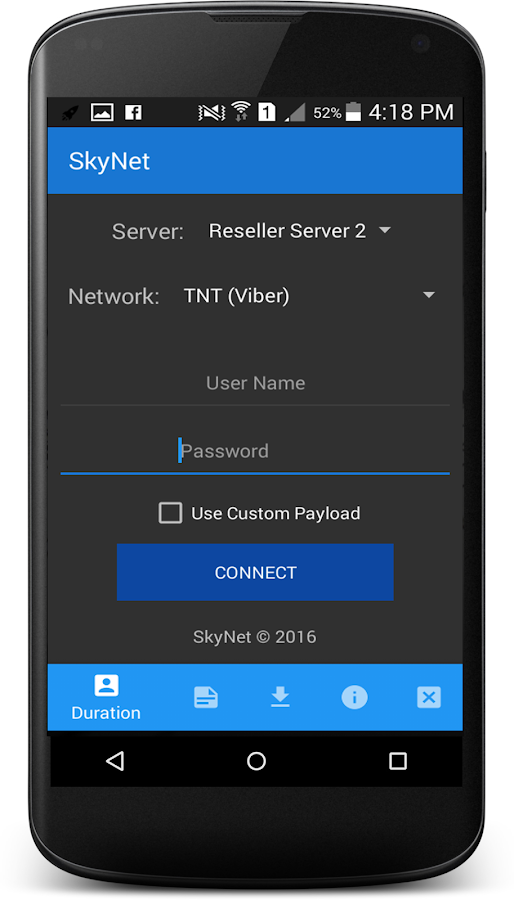Tap the Wi-Fi icon in status bar
The image size is (514, 900).
point(242,111)
